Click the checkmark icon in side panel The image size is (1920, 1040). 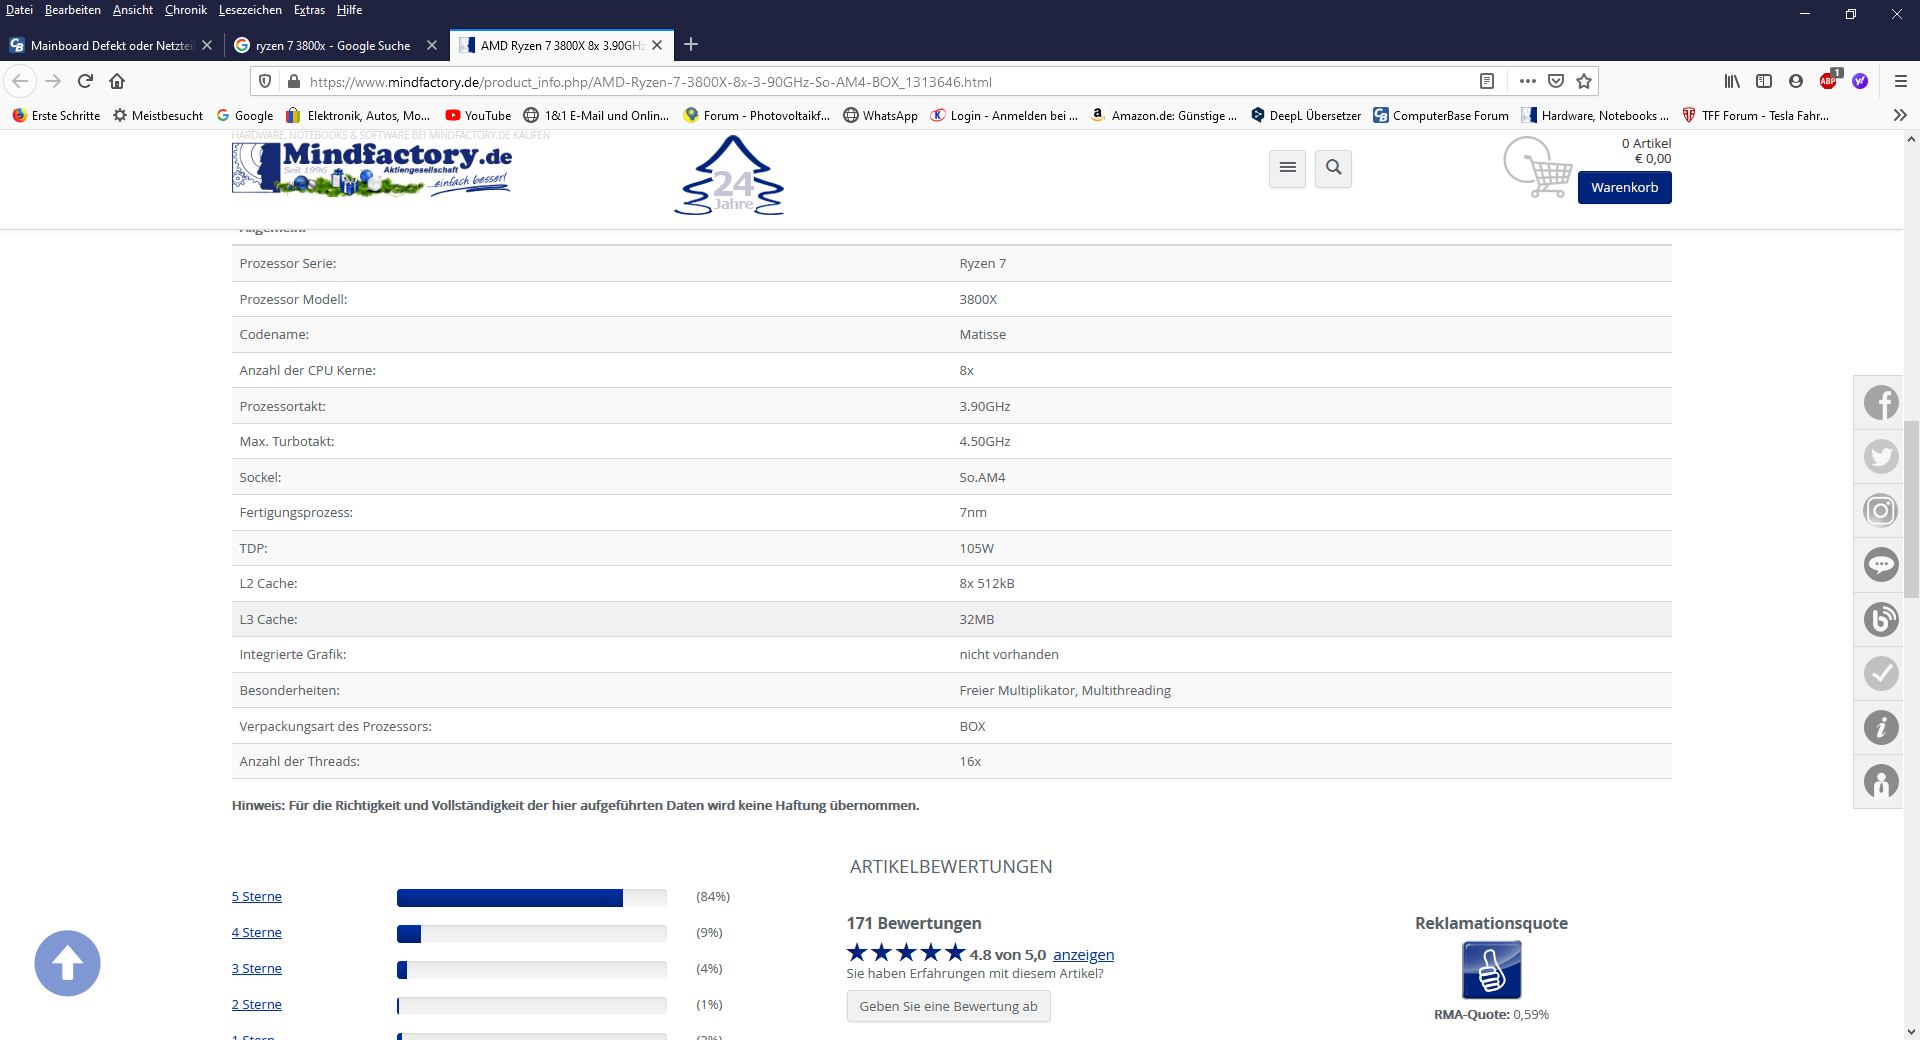(1881, 673)
